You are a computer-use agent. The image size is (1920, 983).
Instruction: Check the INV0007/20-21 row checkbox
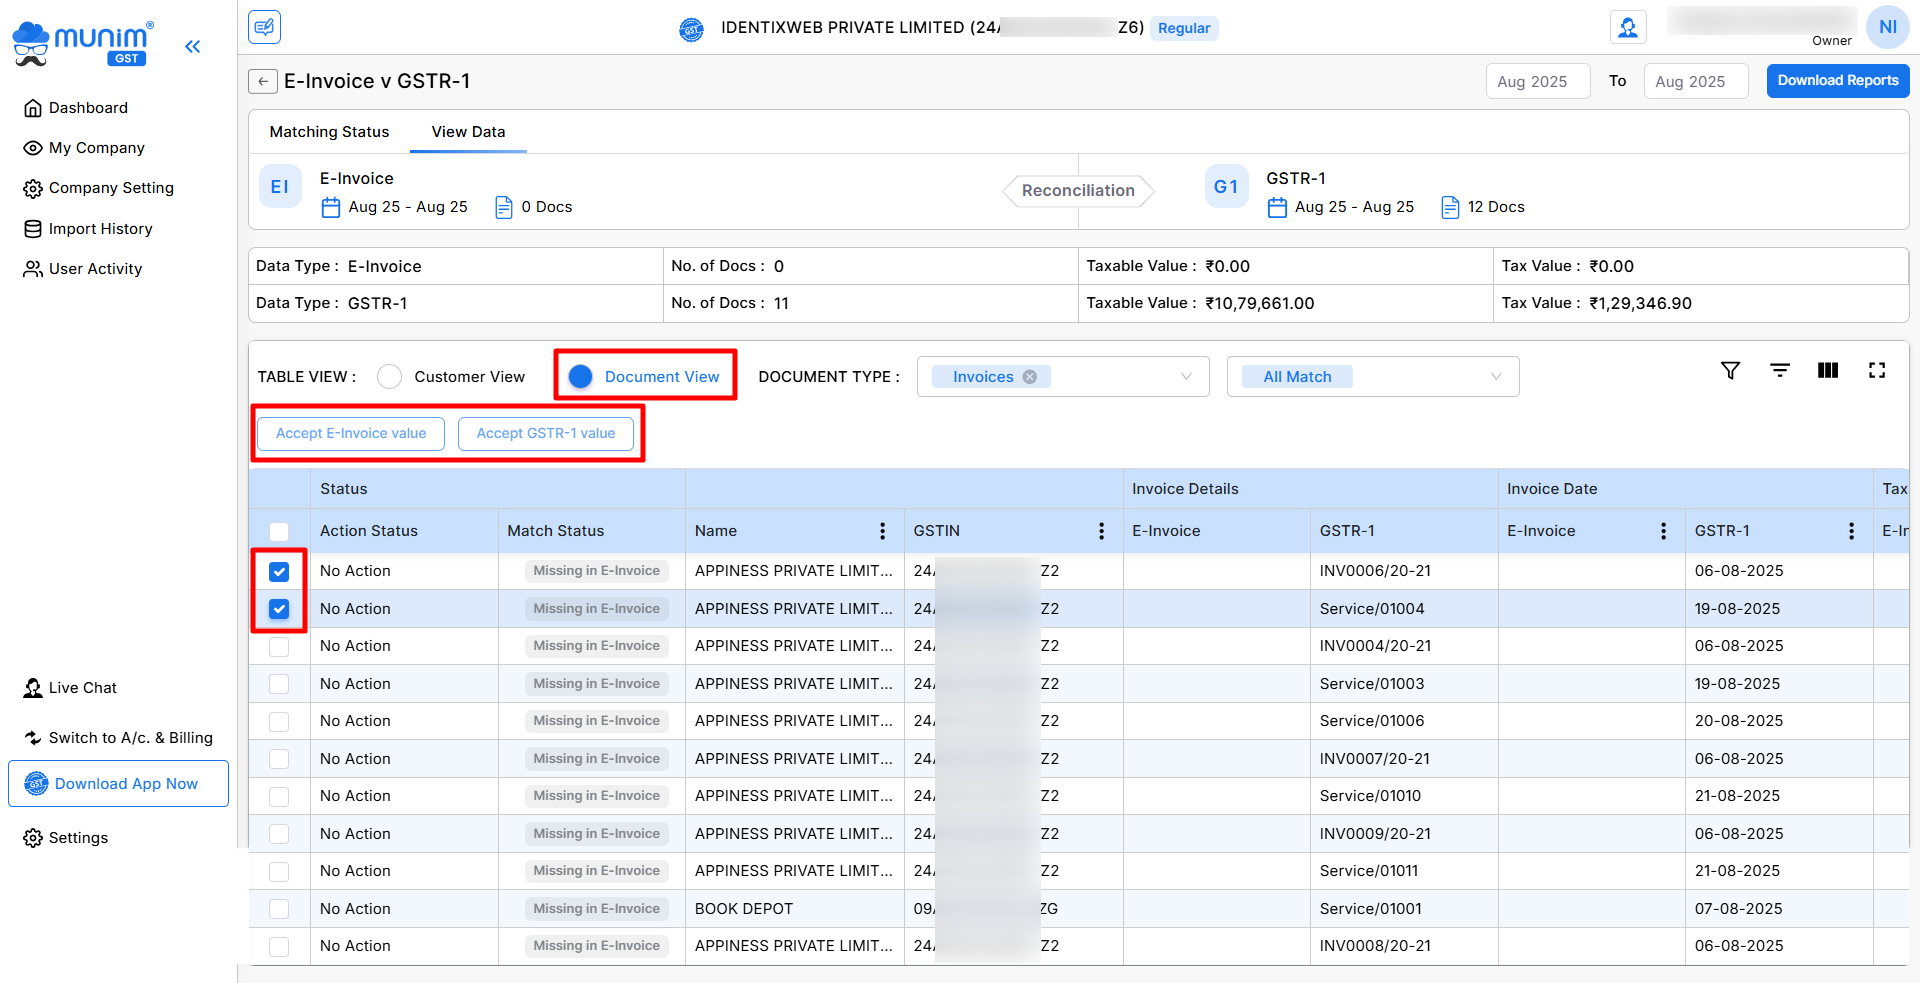click(x=279, y=759)
